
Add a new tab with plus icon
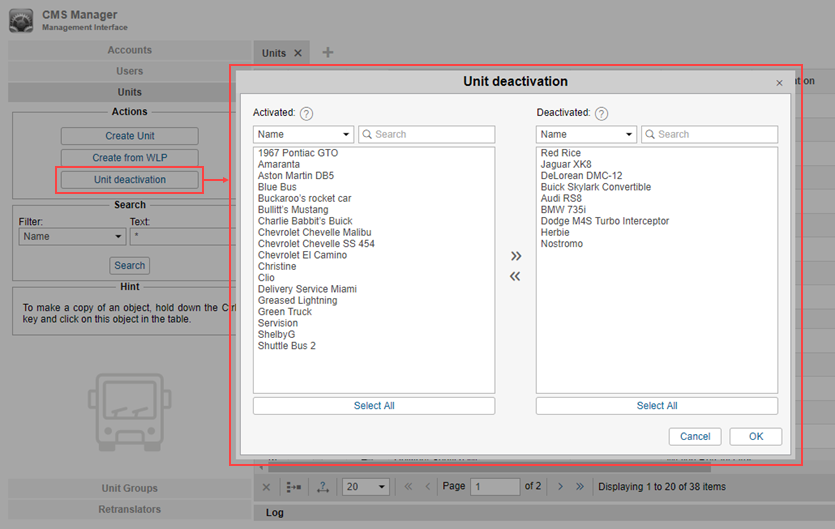pos(328,52)
